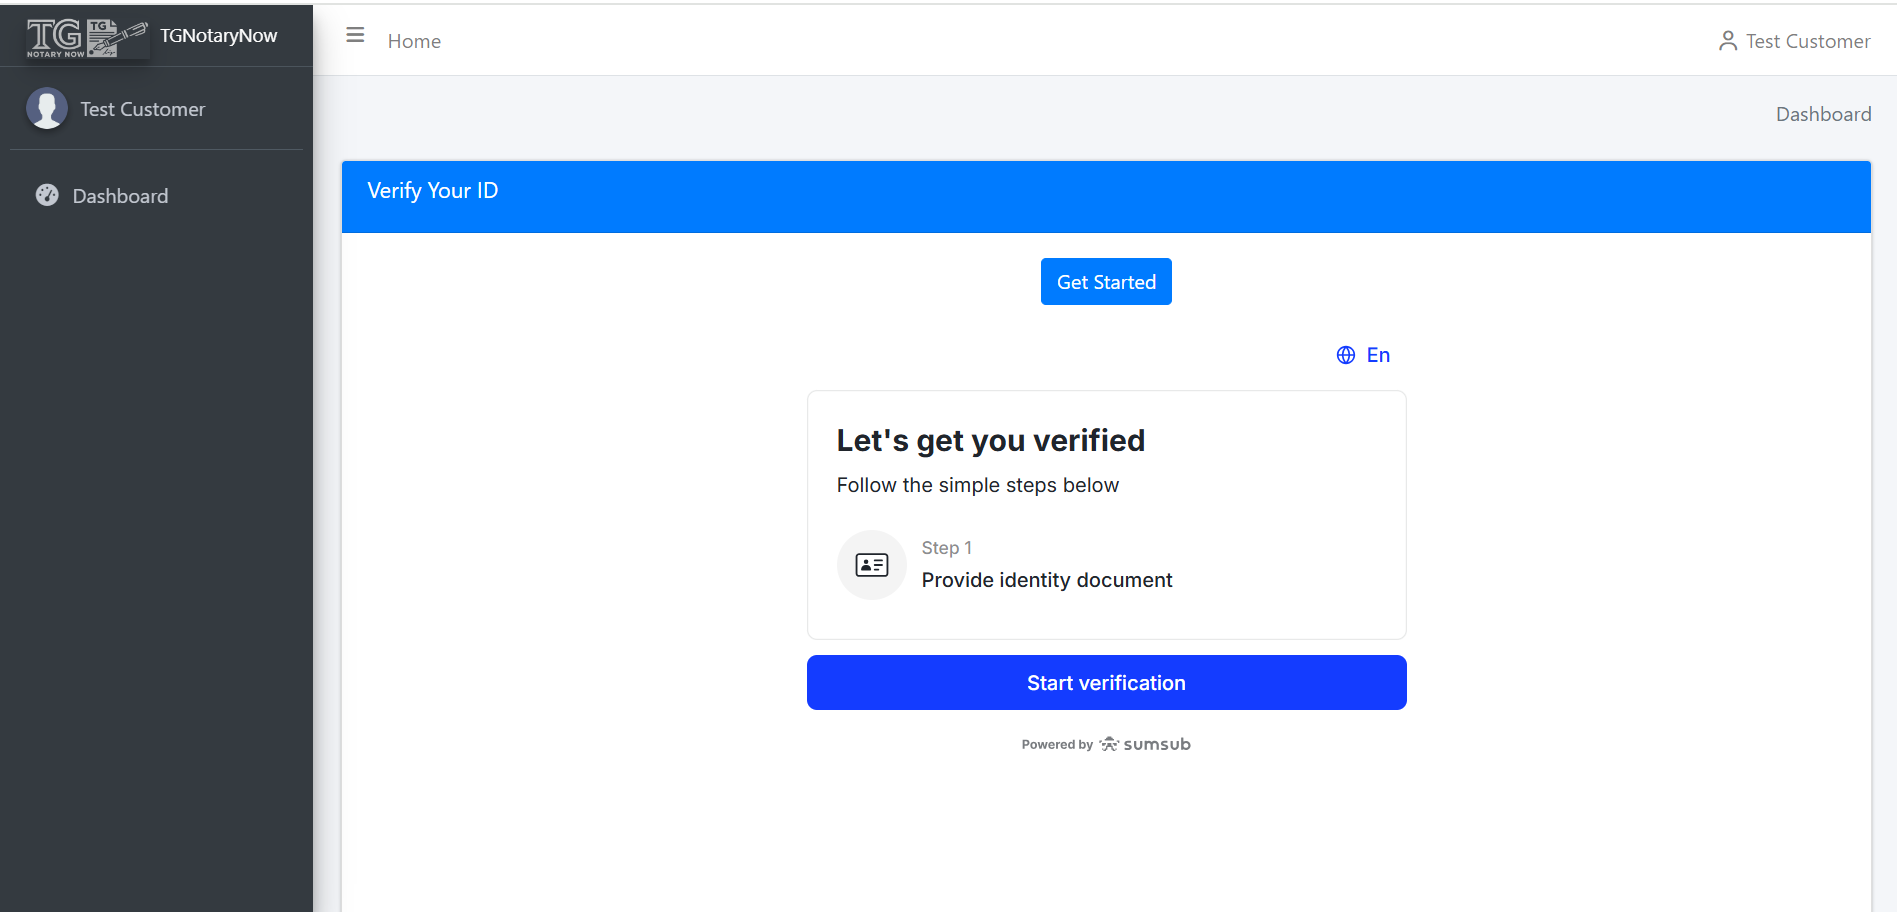Select the Provide identity document step text

coord(1046,580)
